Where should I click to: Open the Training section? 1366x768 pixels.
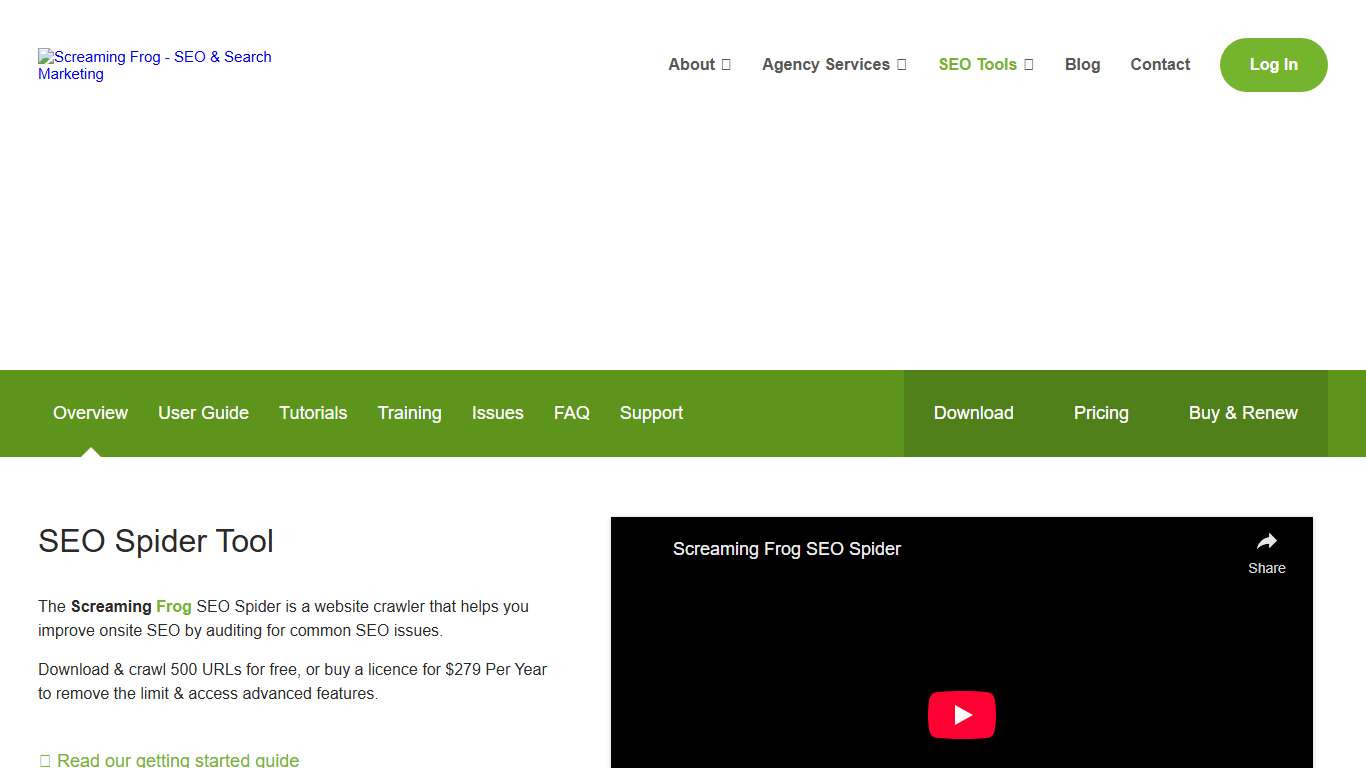(x=409, y=413)
